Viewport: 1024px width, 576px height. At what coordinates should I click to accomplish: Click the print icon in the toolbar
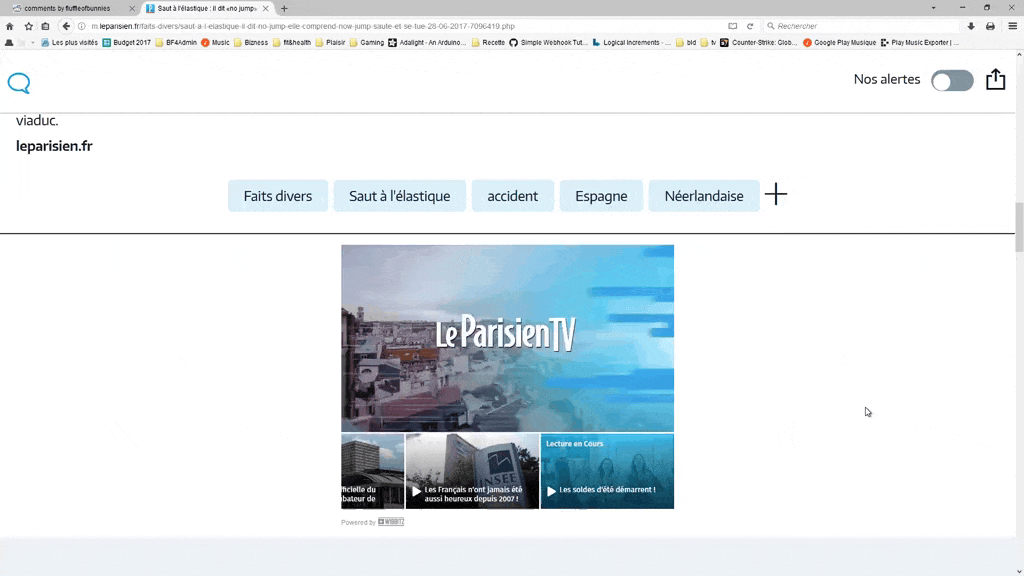pos(990,26)
